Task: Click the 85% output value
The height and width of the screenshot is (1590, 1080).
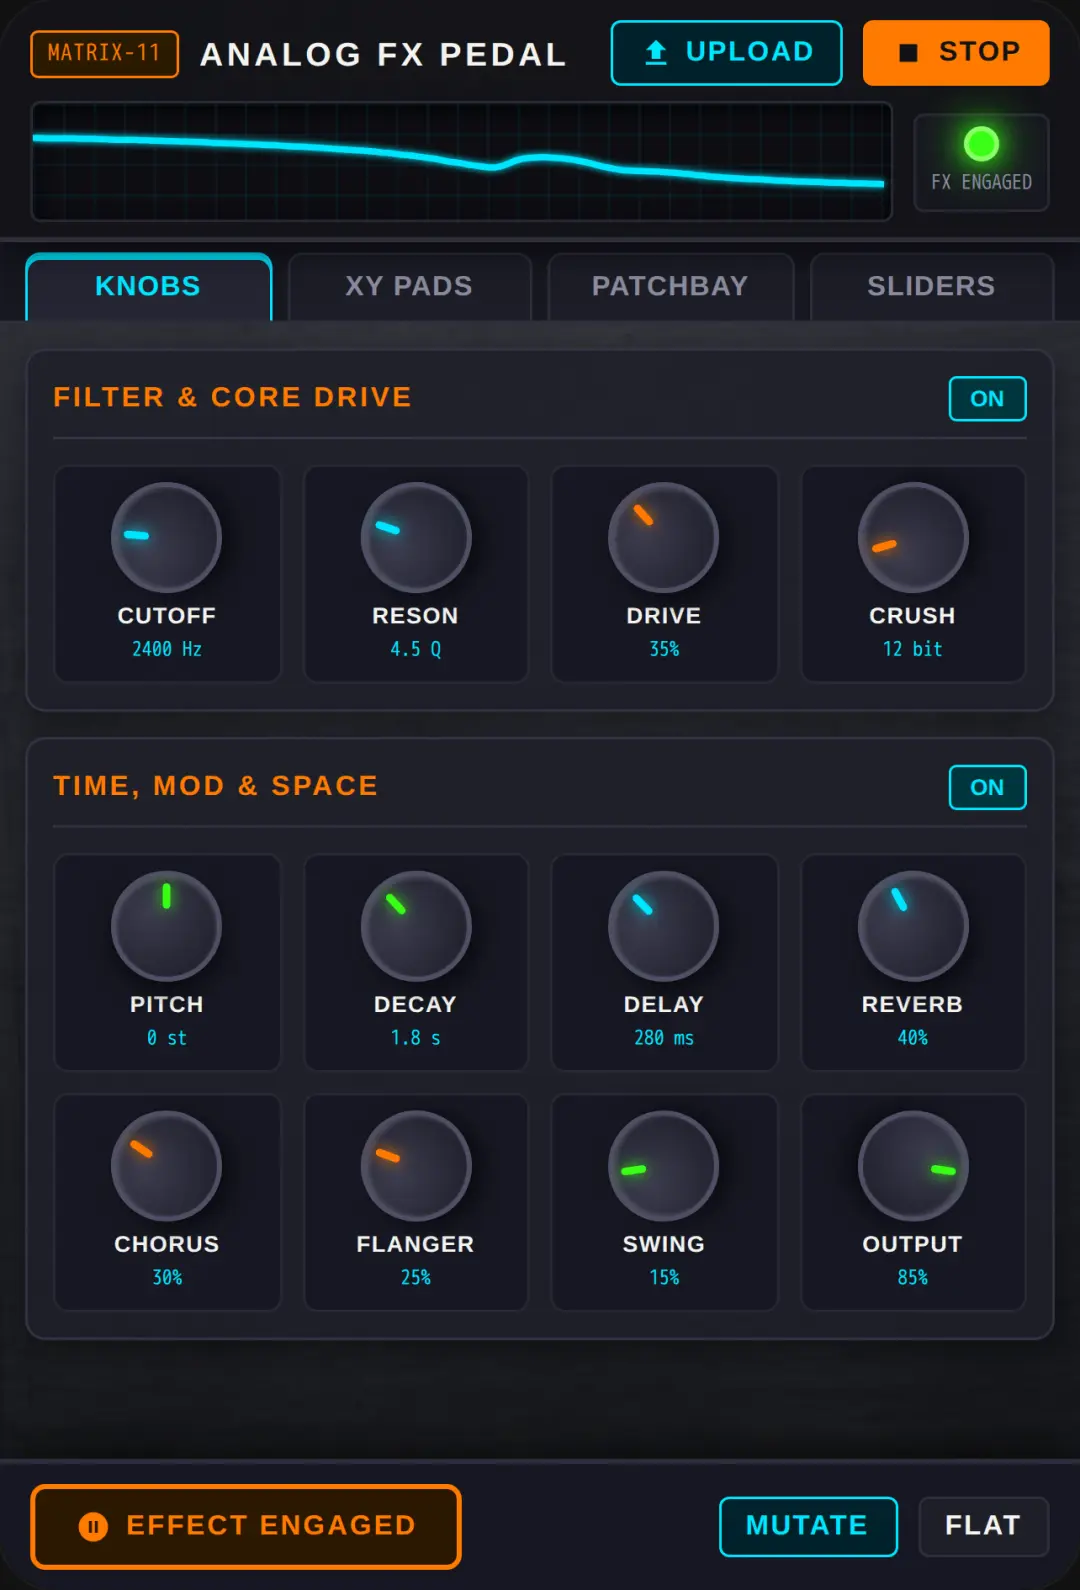Action: [x=913, y=1279]
